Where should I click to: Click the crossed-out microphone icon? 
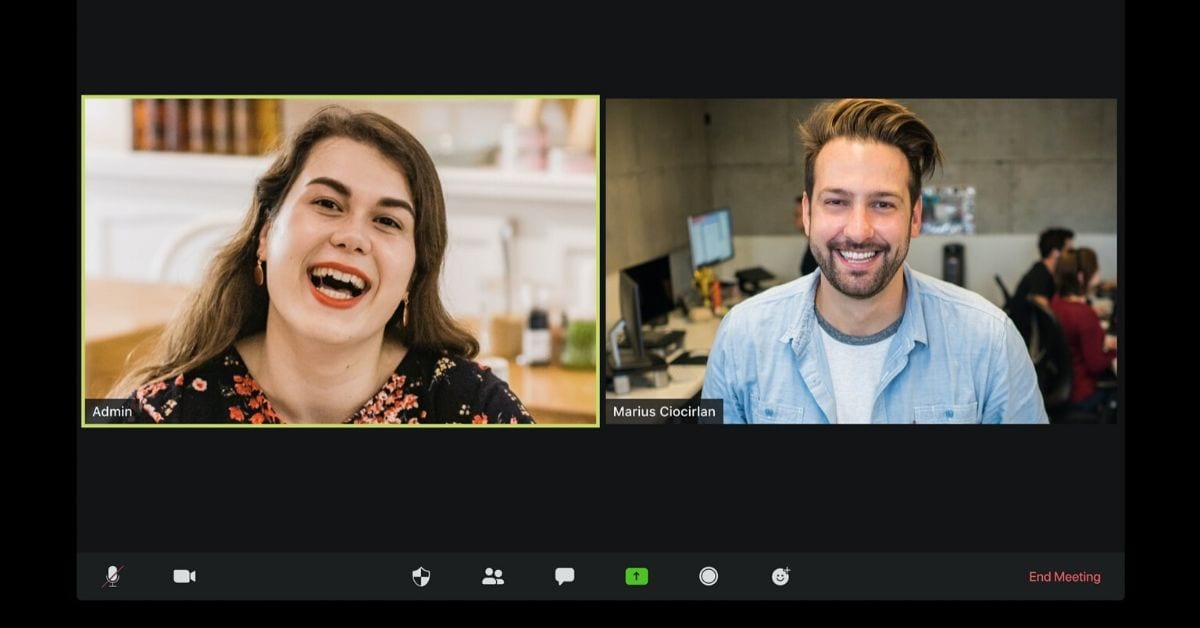point(113,576)
